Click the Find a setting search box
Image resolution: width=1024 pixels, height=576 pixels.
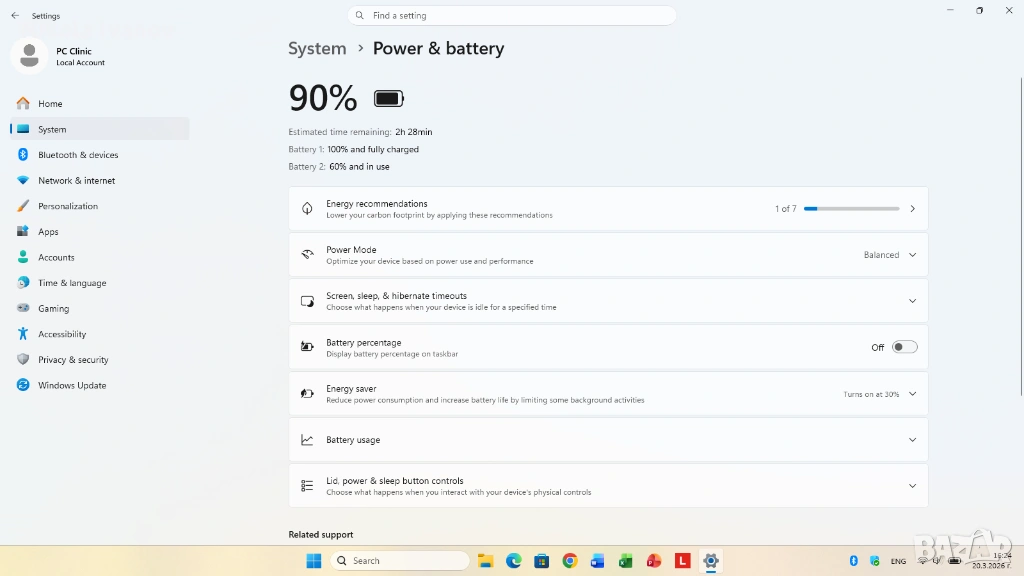coord(512,16)
